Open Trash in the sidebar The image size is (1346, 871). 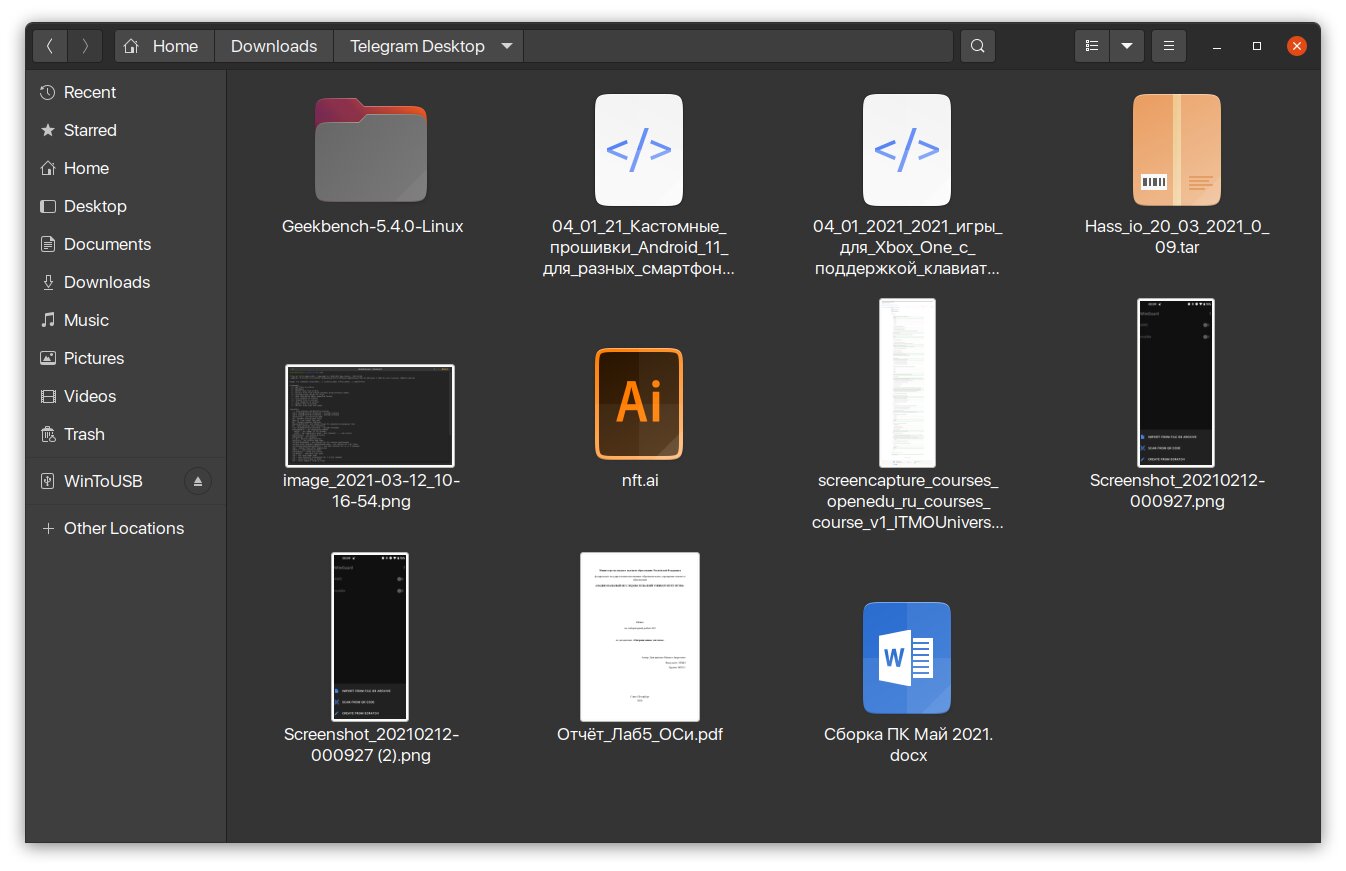click(x=126, y=434)
